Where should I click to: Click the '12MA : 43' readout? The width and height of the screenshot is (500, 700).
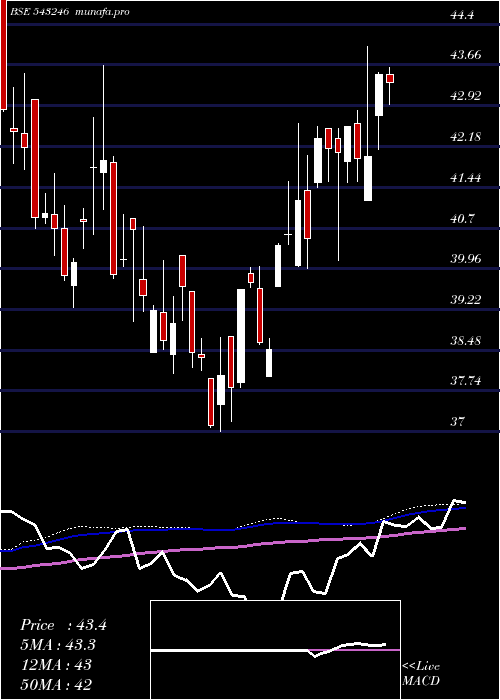point(56,665)
